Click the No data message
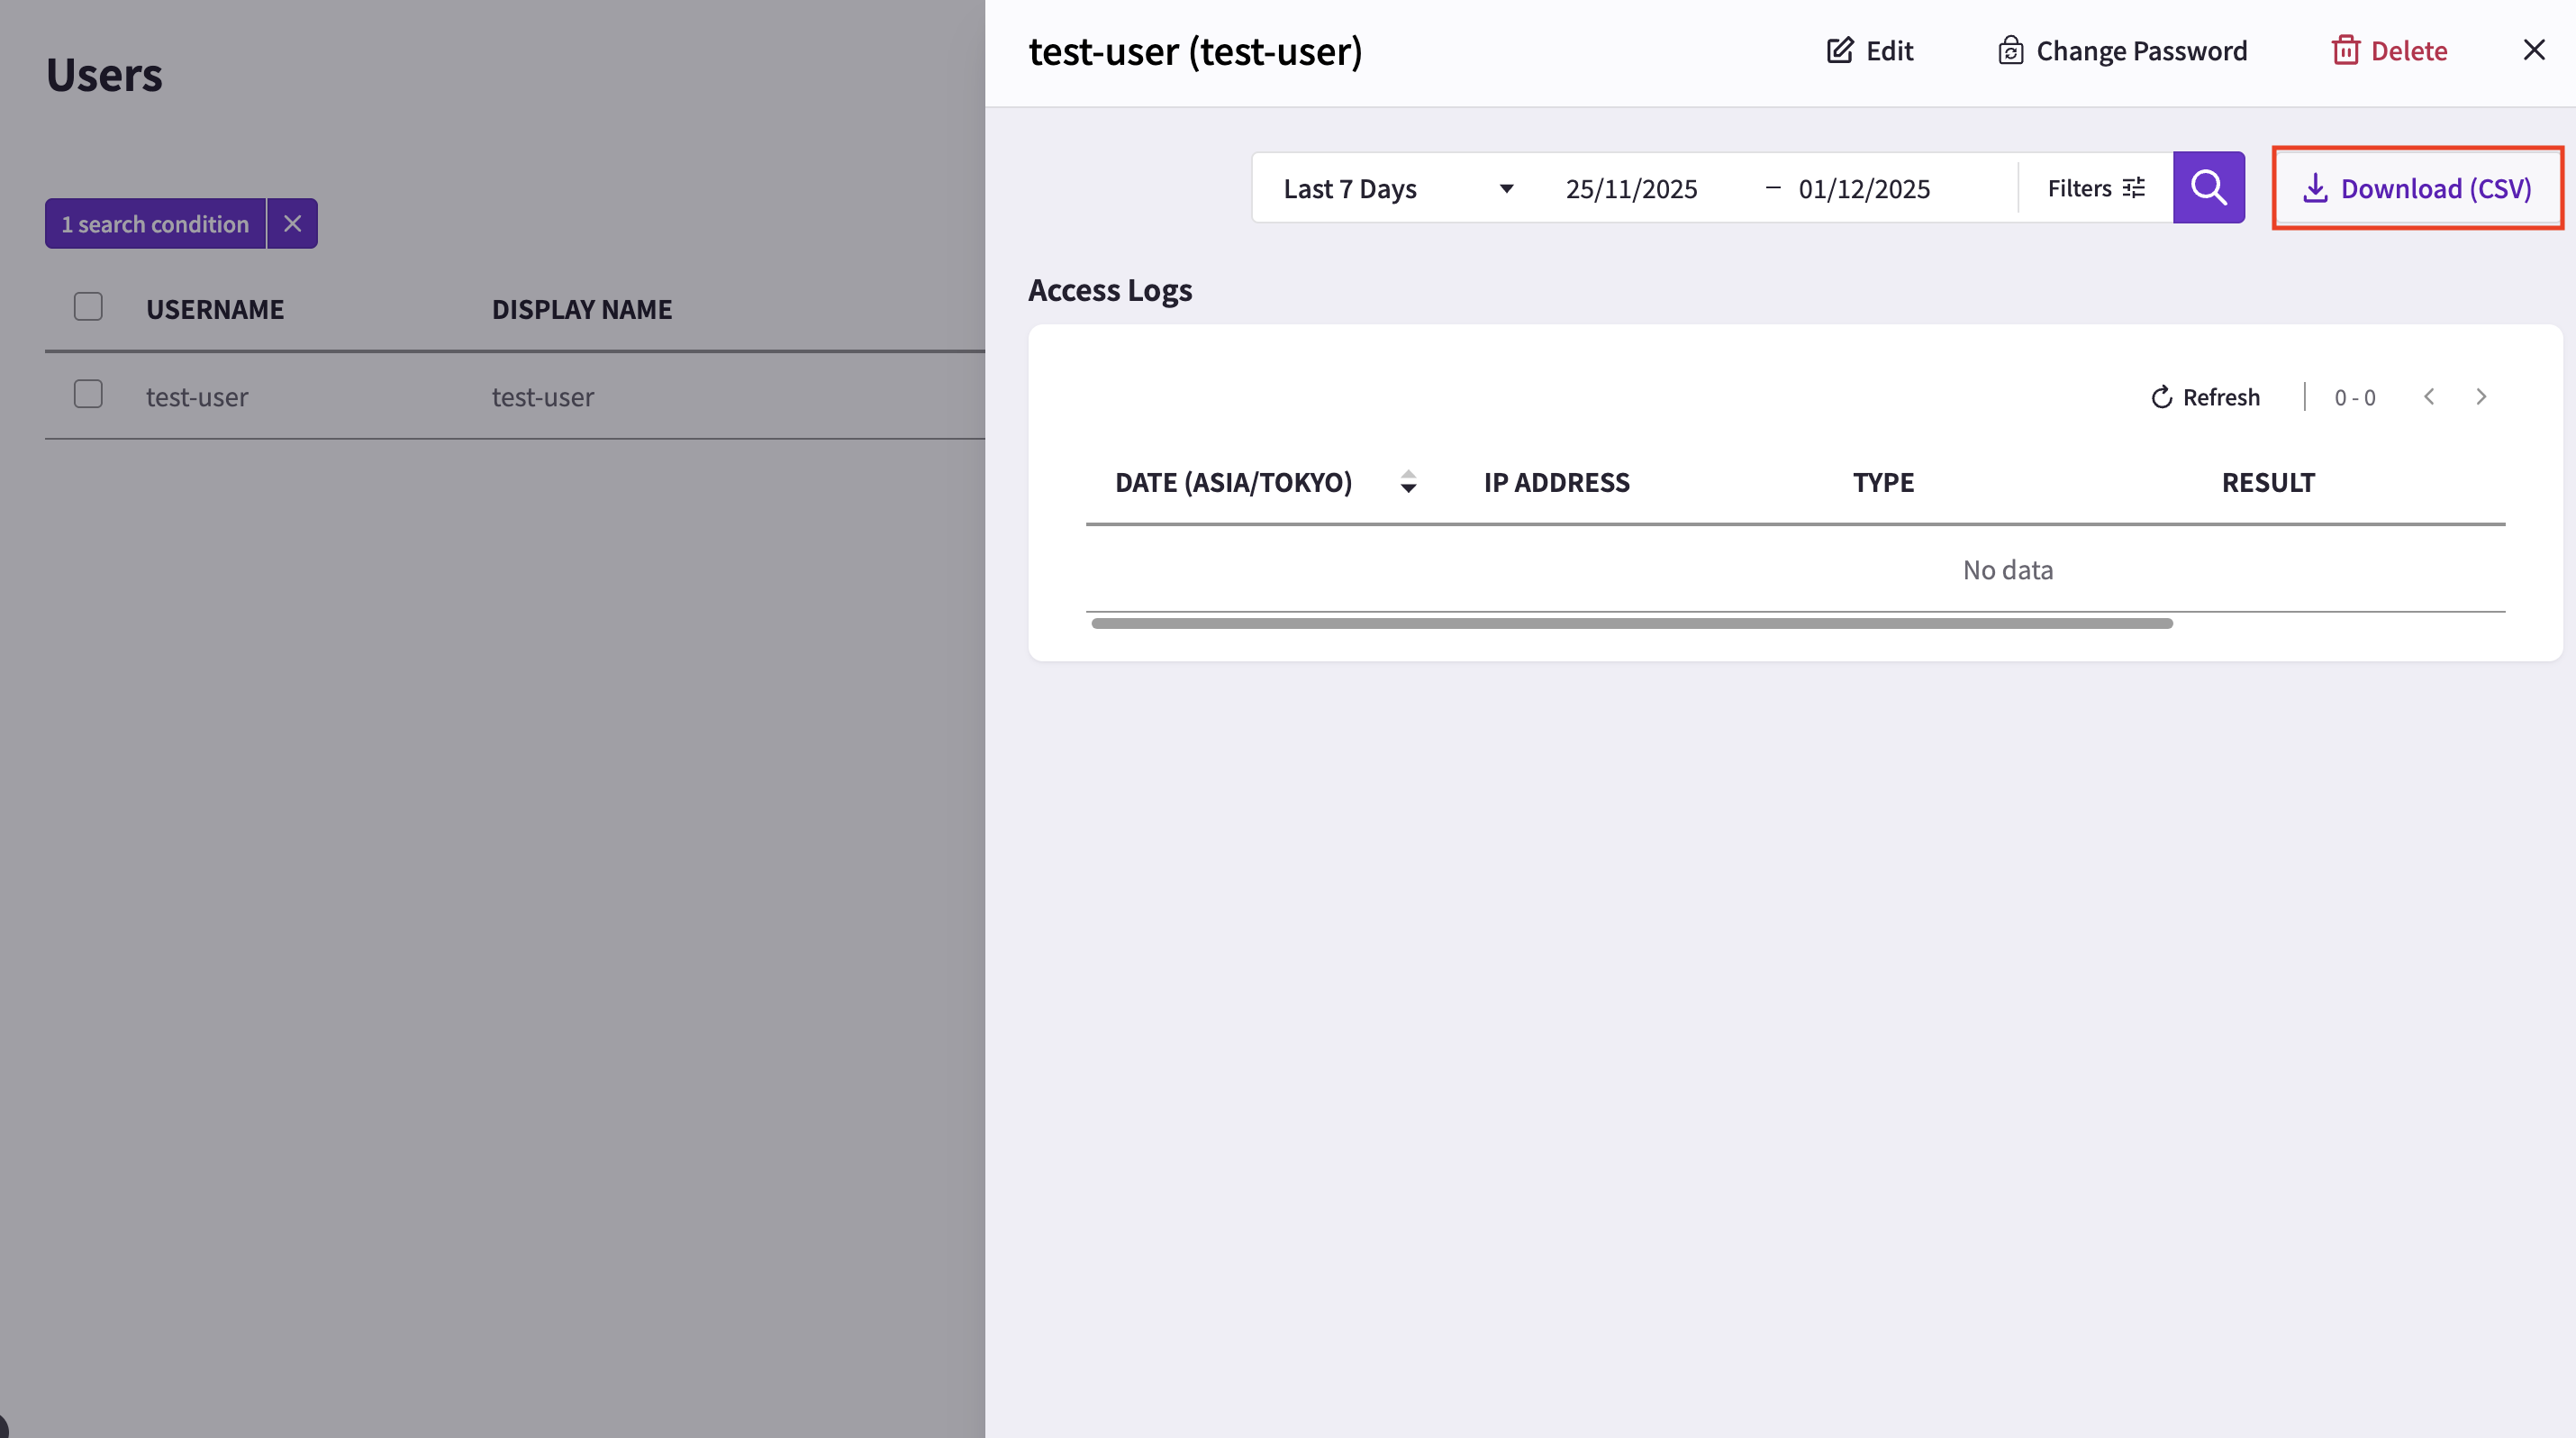This screenshot has width=2576, height=1438. point(2008,569)
